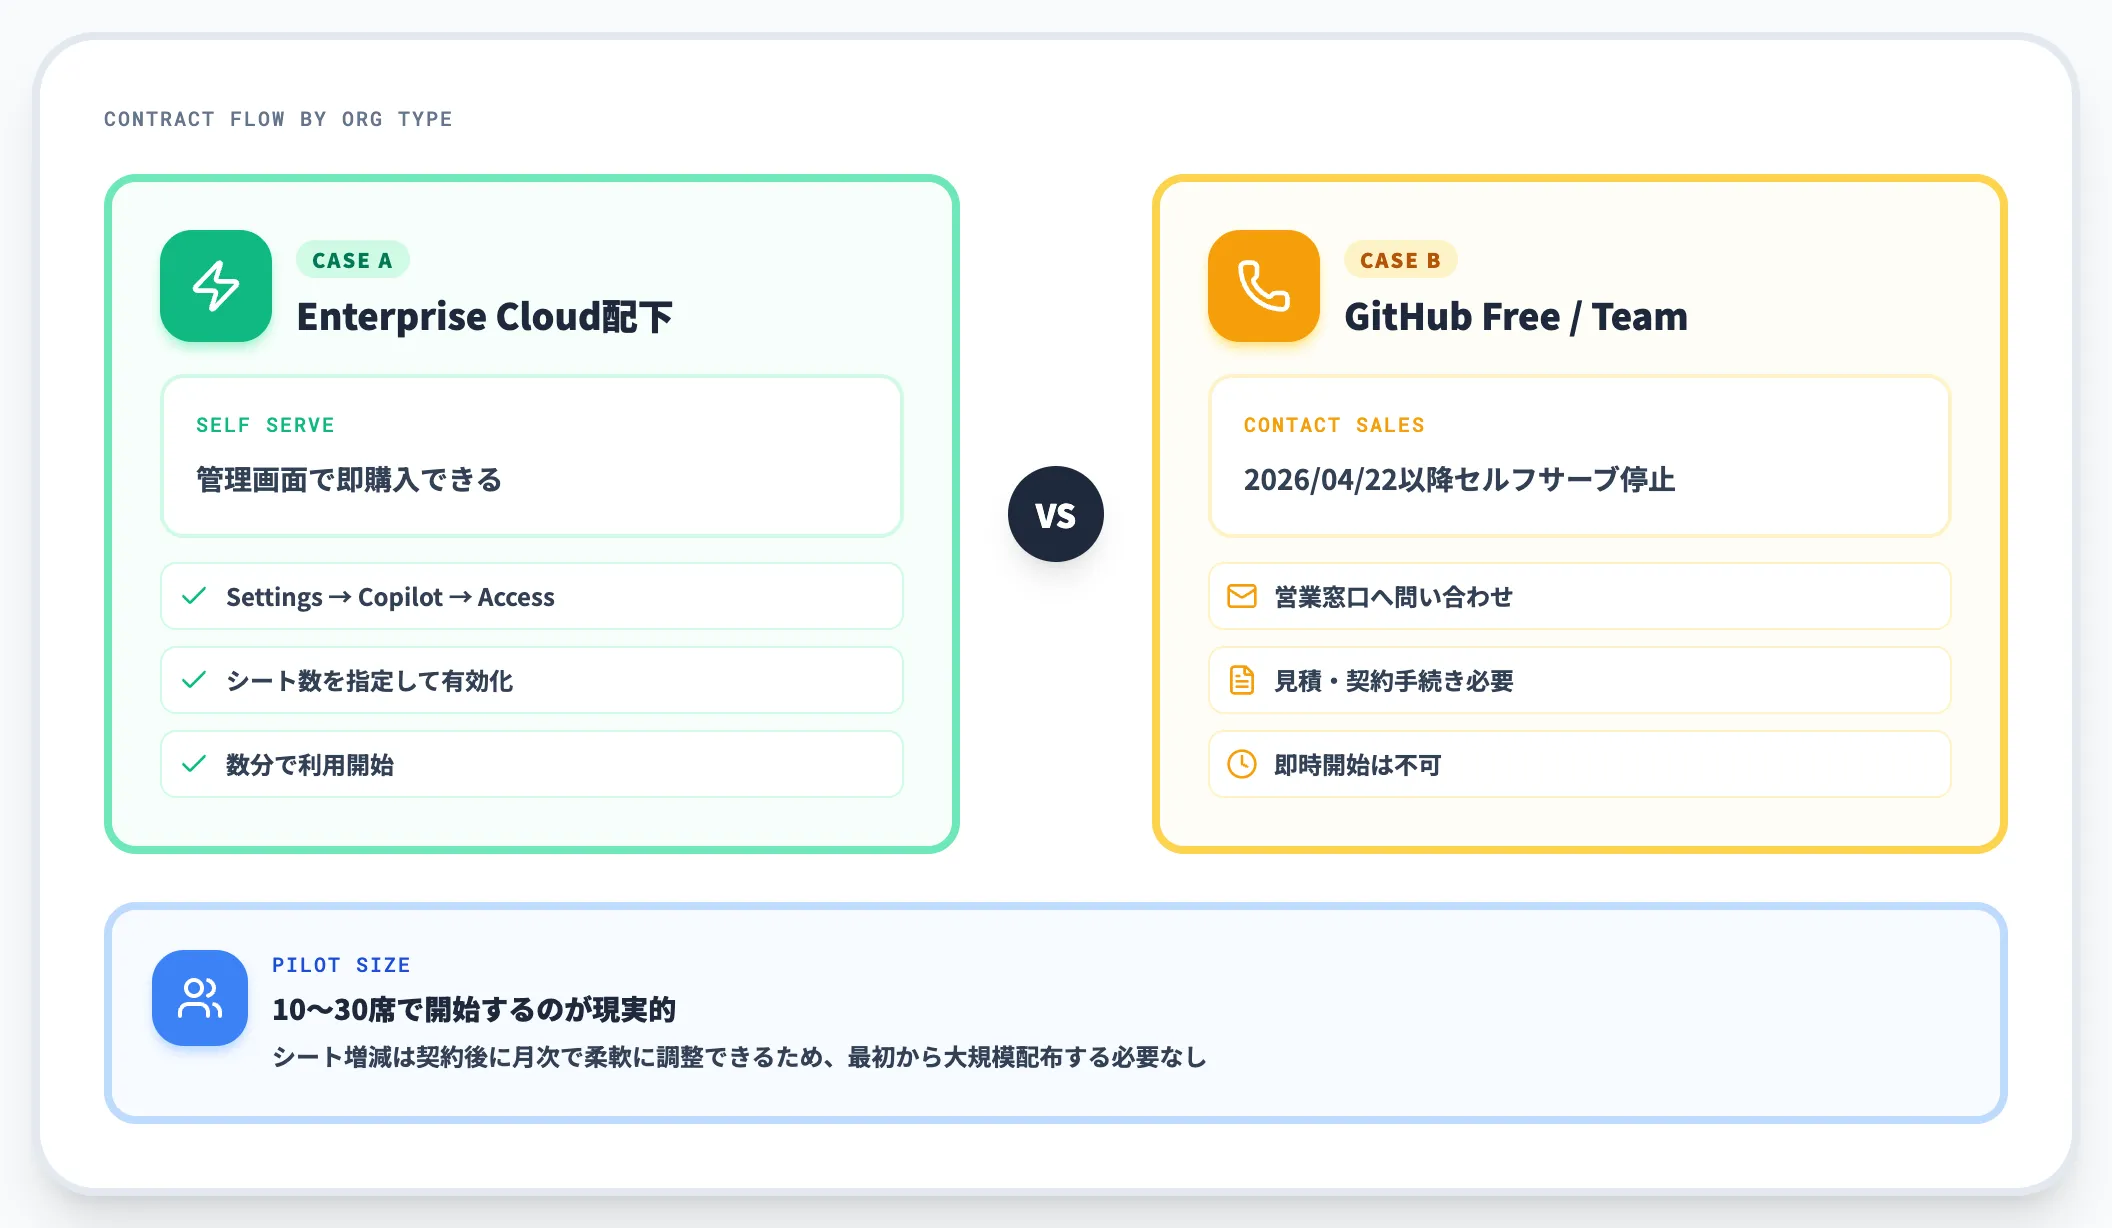Click the green lightning bolt icon
The width and height of the screenshot is (2112, 1228).
click(216, 286)
